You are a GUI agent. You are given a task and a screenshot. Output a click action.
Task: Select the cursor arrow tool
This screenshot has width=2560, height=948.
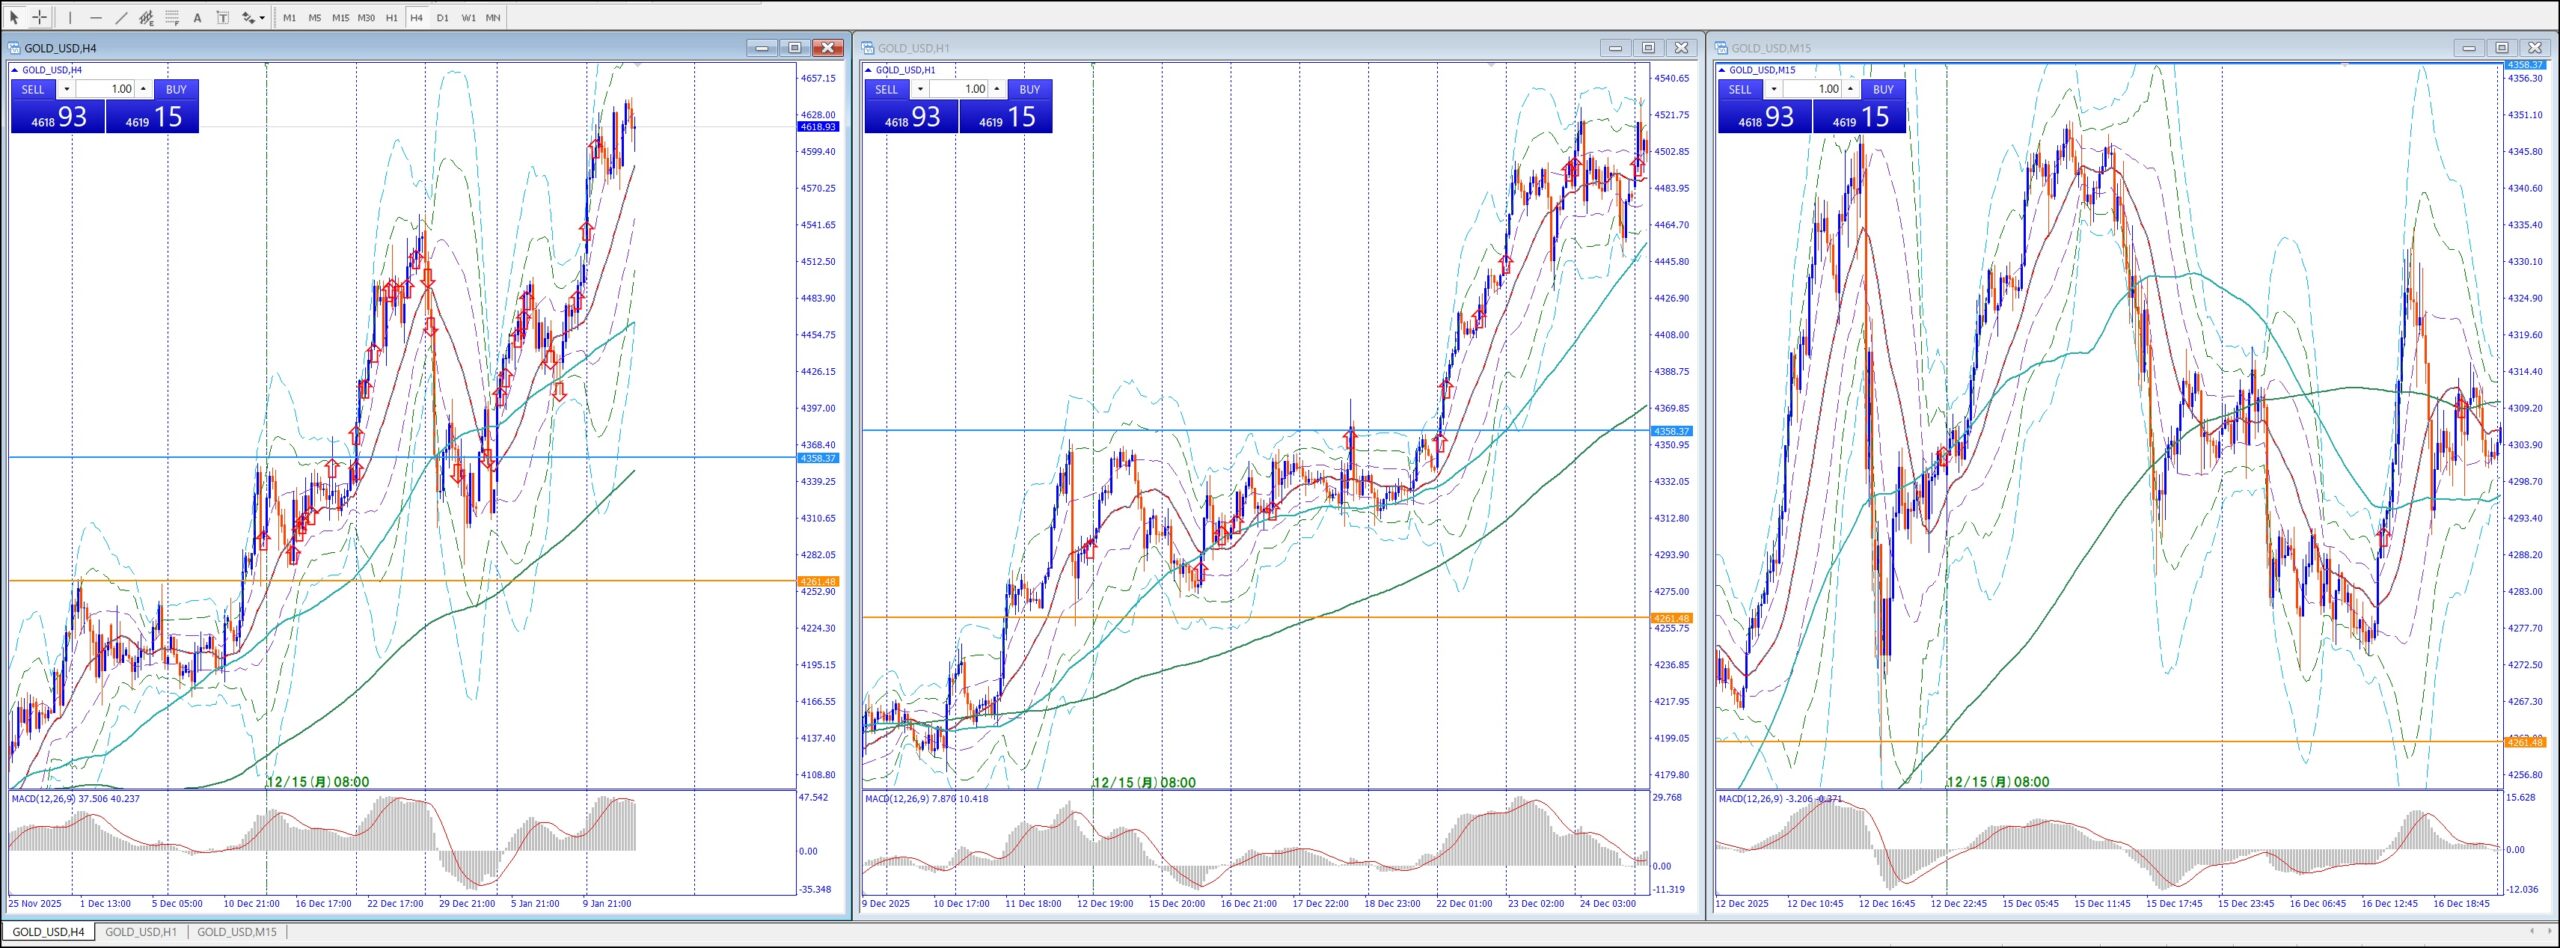pos(14,17)
